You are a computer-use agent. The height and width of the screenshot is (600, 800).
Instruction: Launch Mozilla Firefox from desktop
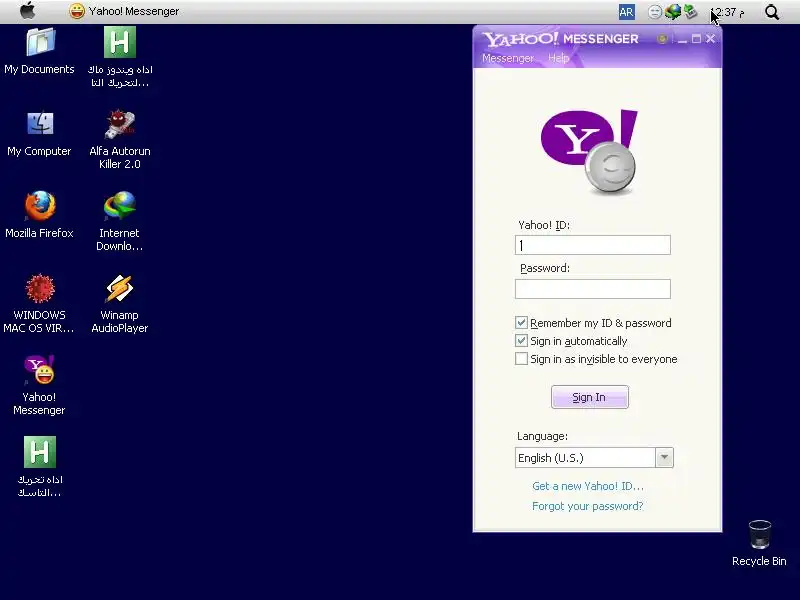(x=40, y=206)
